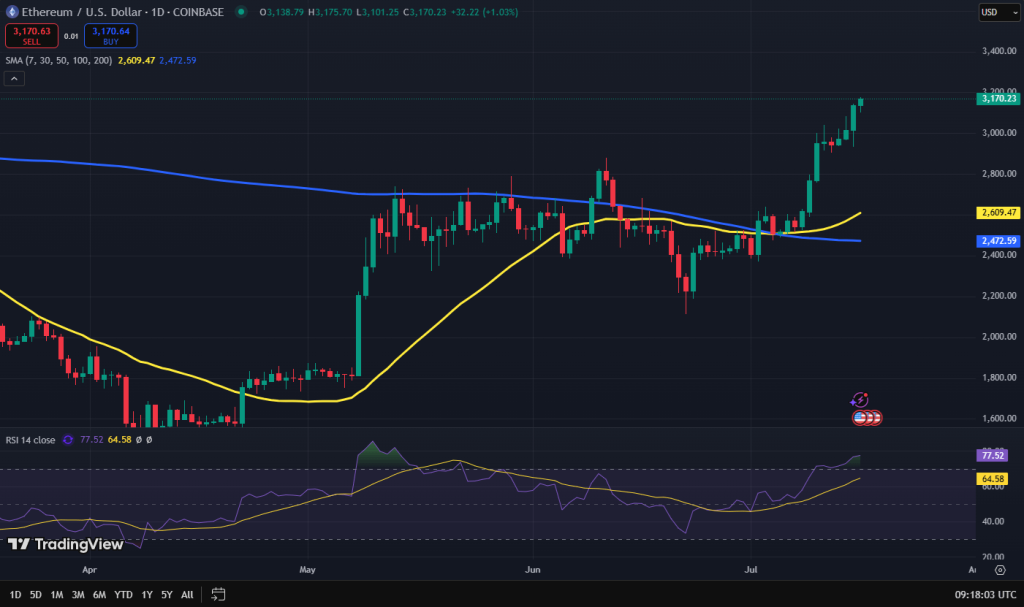The height and width of the screenshot is (607, 1024).
Task: Click the purple RSI value 77.52 in legend
Action: (x=91, y=440)
